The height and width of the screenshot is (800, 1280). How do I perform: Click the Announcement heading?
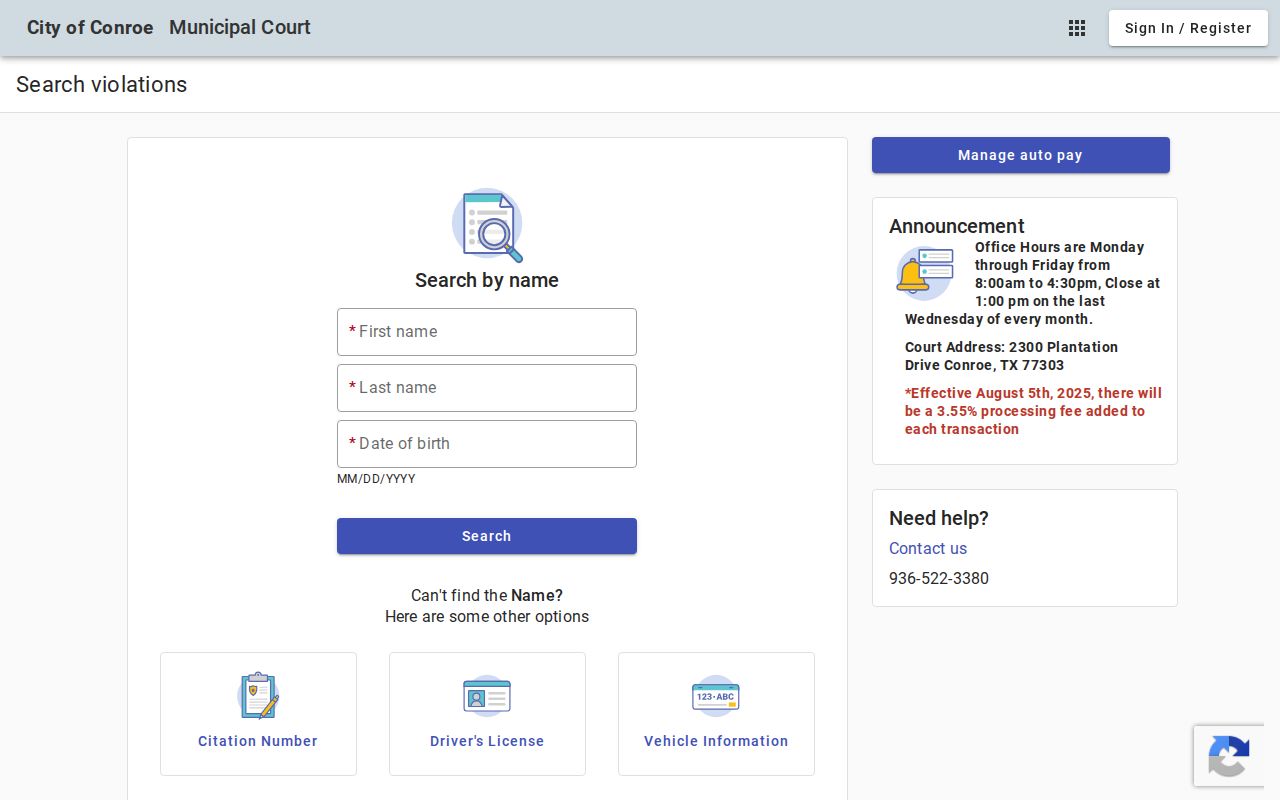pos(957,226)
